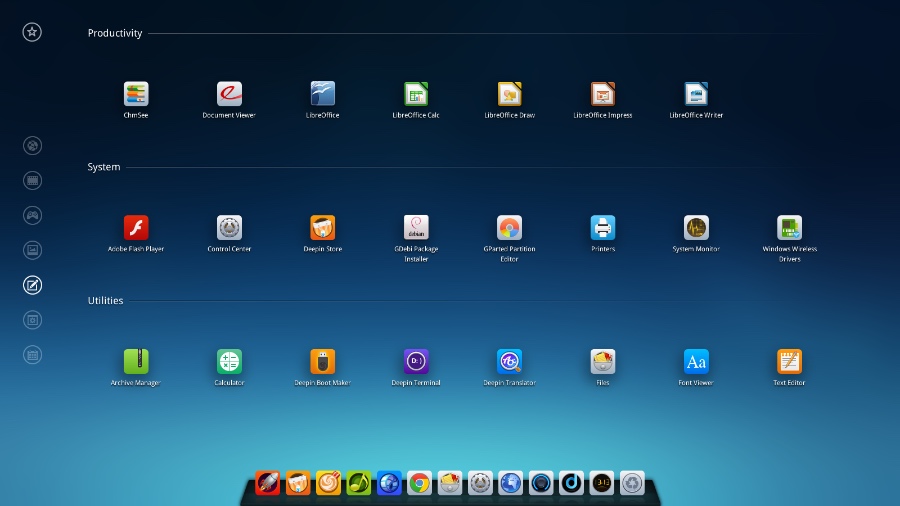The height and width of the screenshot is (506, 900).
Task: Open the Archive Manager
Action: (x=136, y=362)
